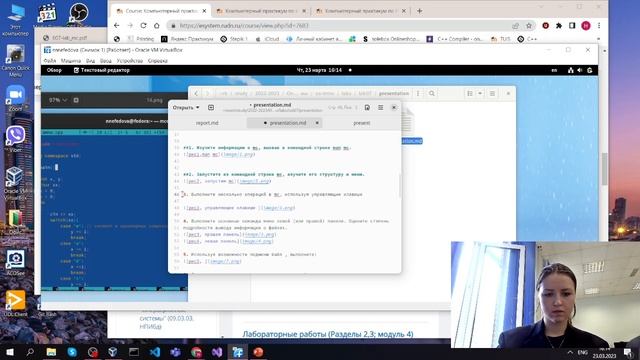Open the en keyboard layout indicator

554,70
